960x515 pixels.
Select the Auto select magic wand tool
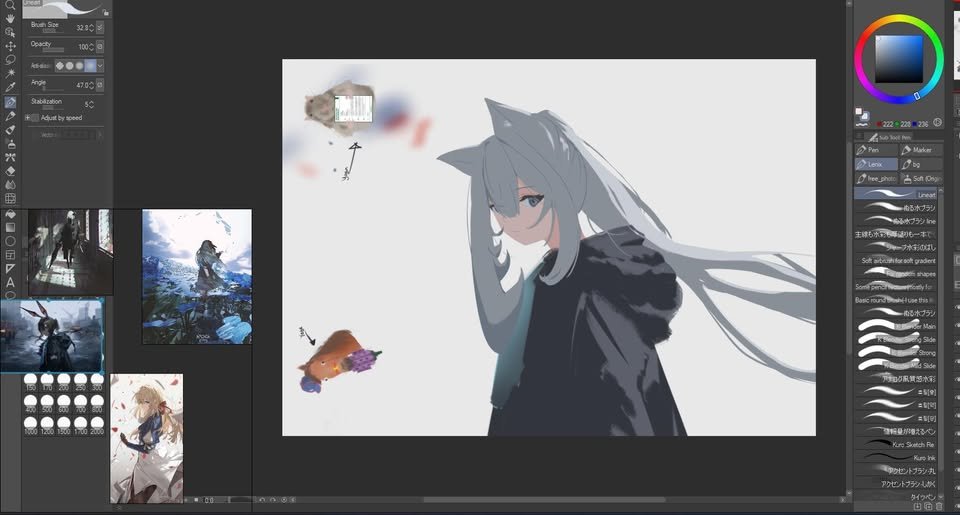[x=10, y=73]
